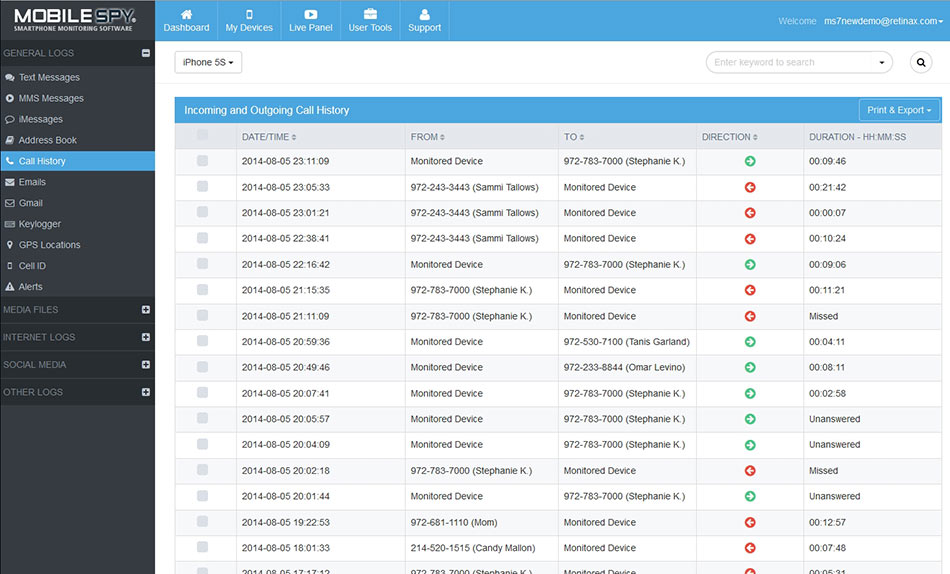This screenshot has height=574, width=950.
Task: Open the iPhone 5S device dropdown
Action: coord(208,62)
